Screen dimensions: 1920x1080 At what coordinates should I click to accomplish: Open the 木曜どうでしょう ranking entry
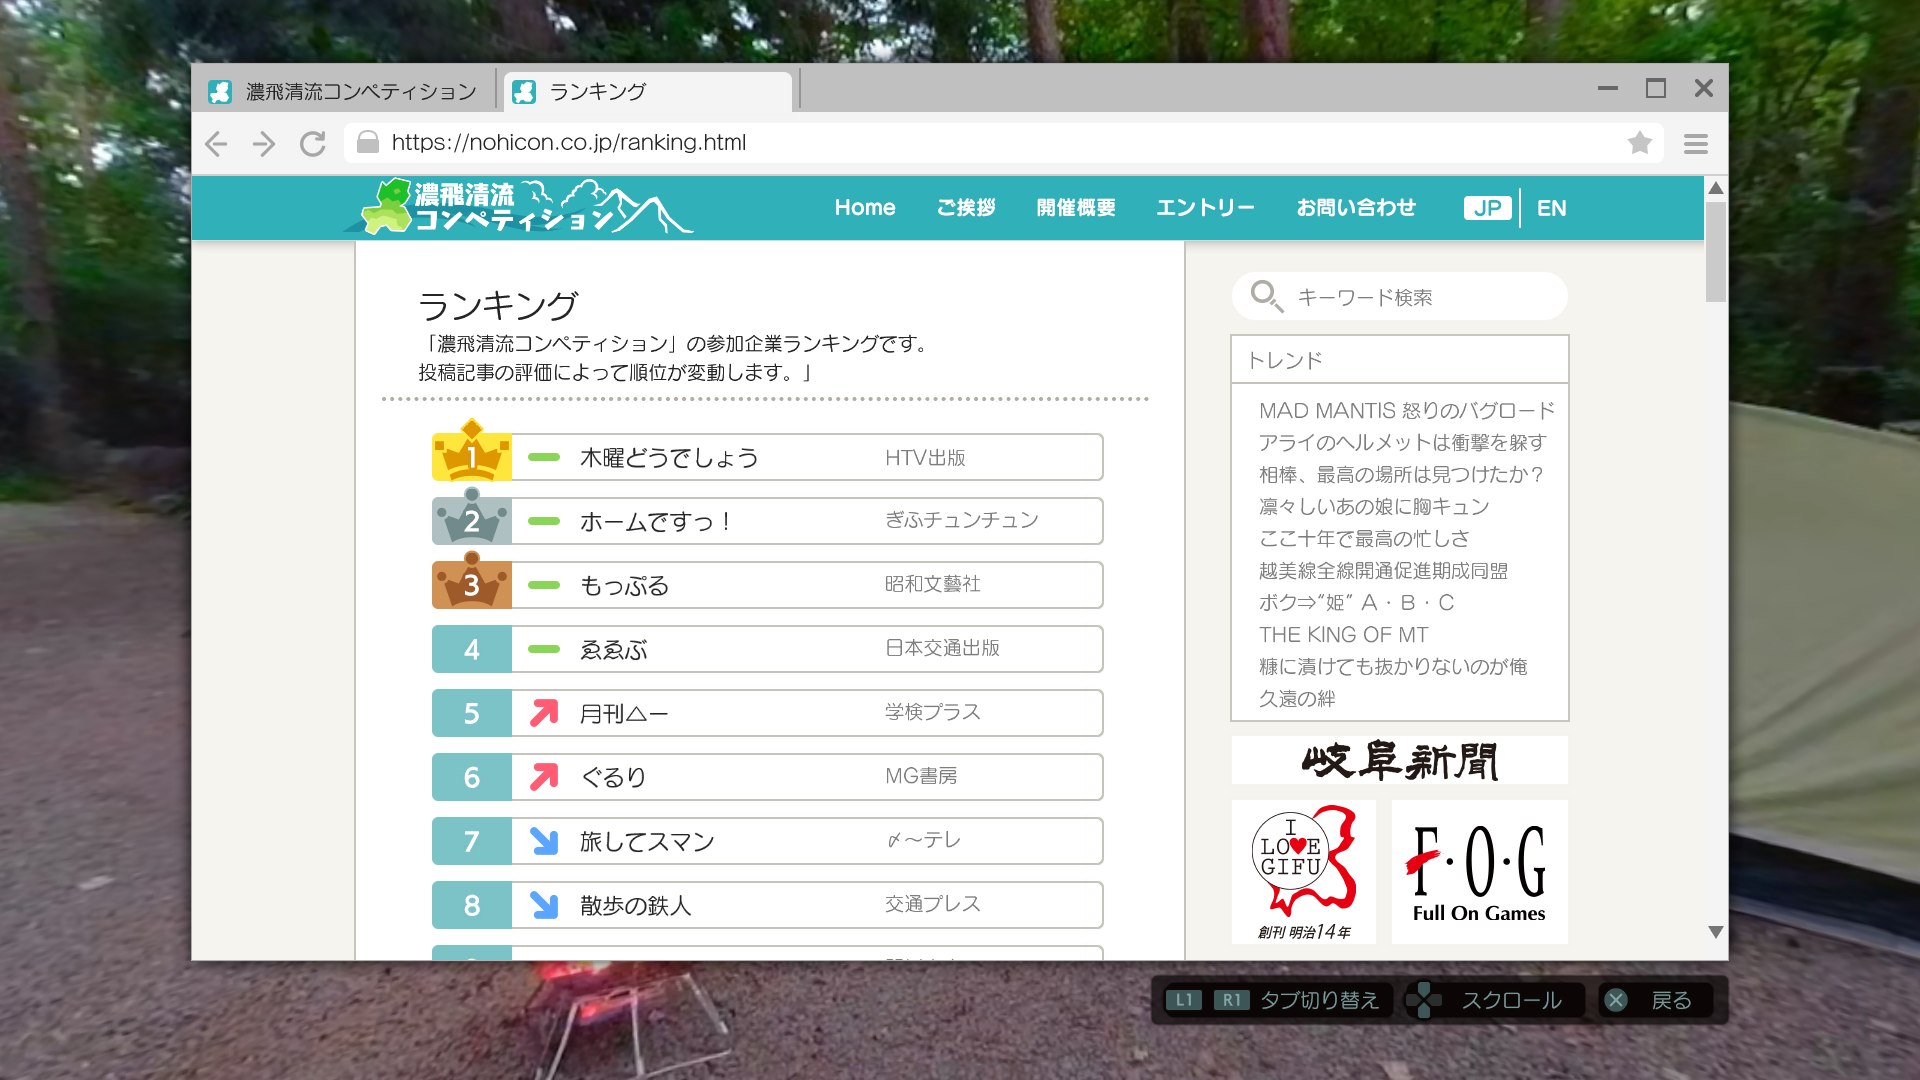click(669, 458)
